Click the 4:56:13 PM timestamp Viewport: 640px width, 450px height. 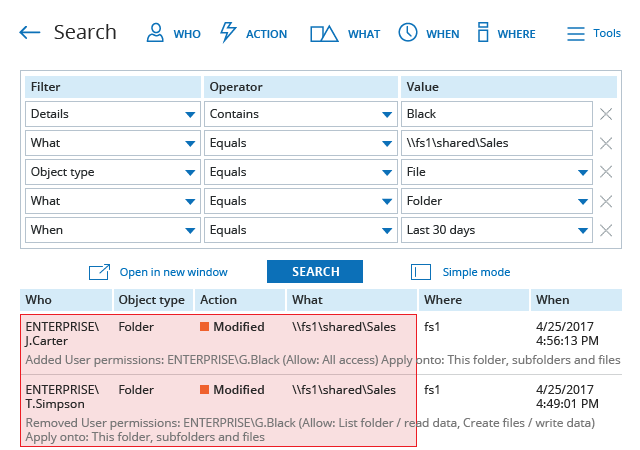(x=567, y=341)
